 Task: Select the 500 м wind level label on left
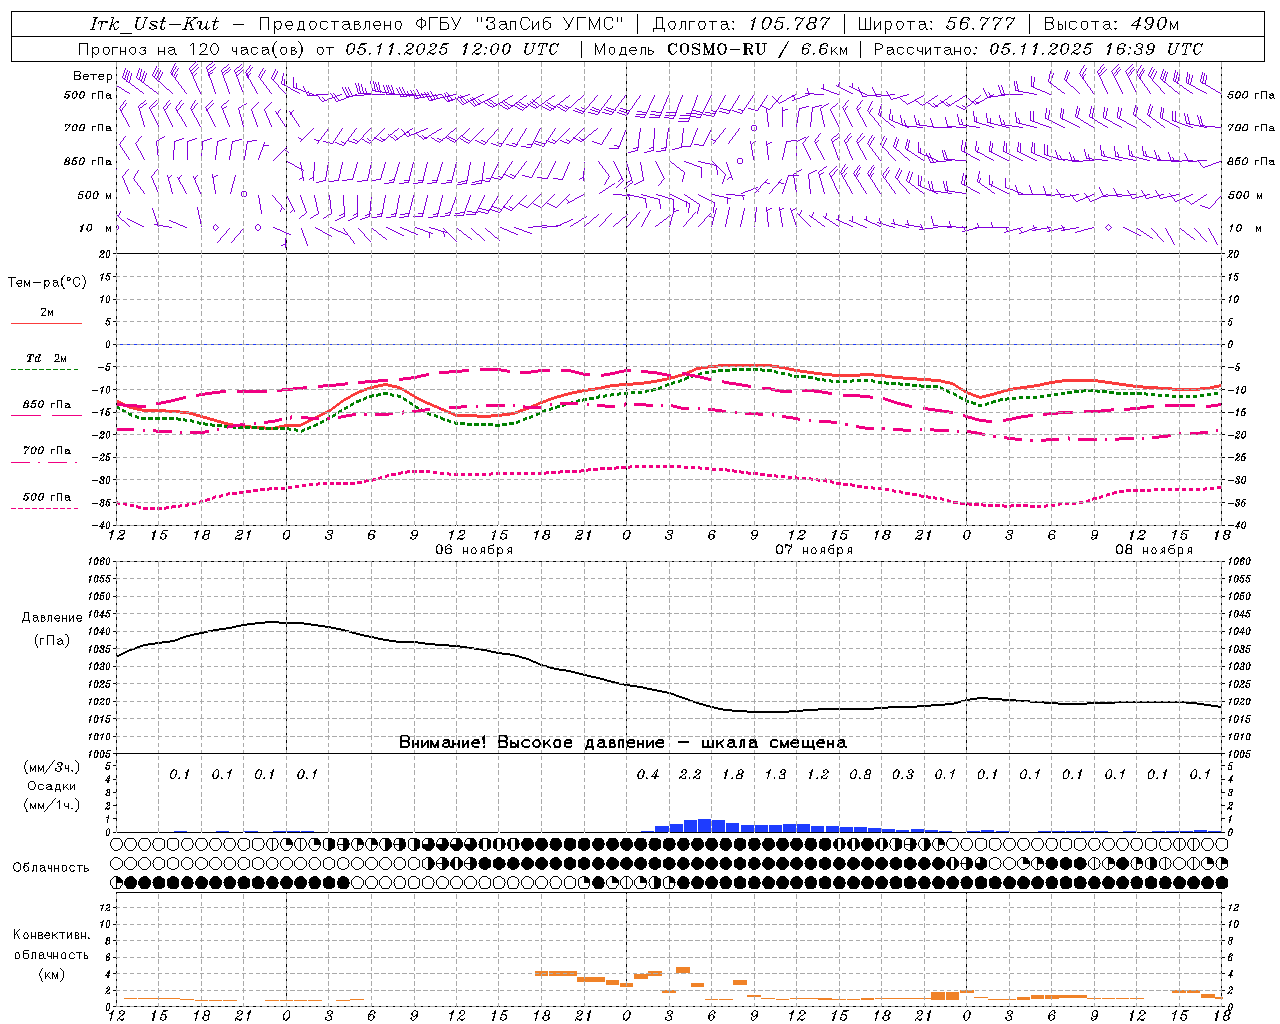pyautogui.click(x=95, y=195)
